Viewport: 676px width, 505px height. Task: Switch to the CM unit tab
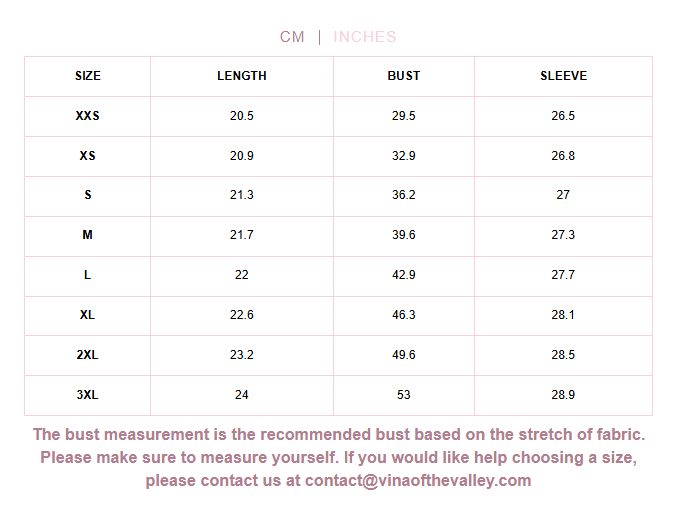[292, 37]
